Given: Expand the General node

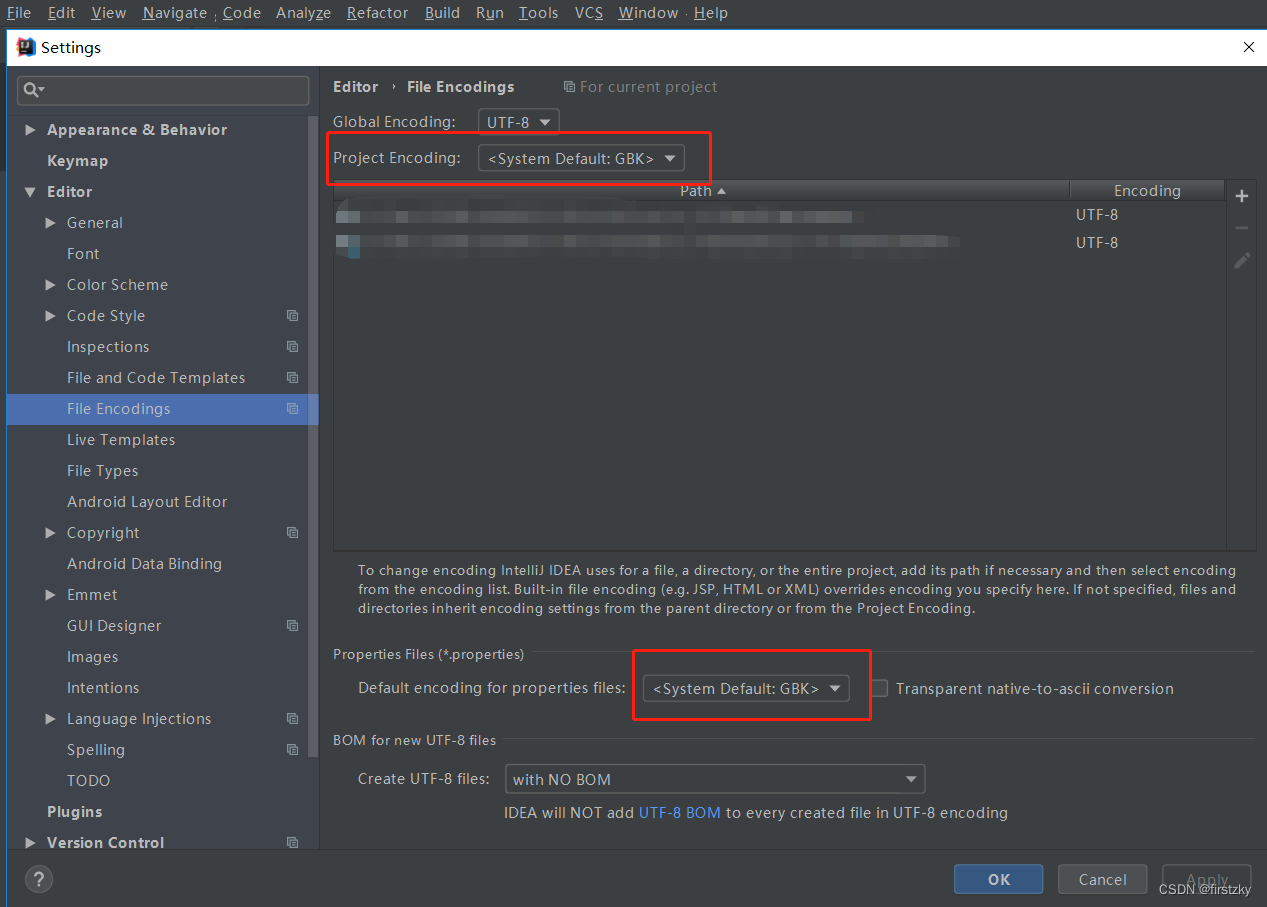Looking at the screenshot, I should pyautogui.click(x=50, y=223).
